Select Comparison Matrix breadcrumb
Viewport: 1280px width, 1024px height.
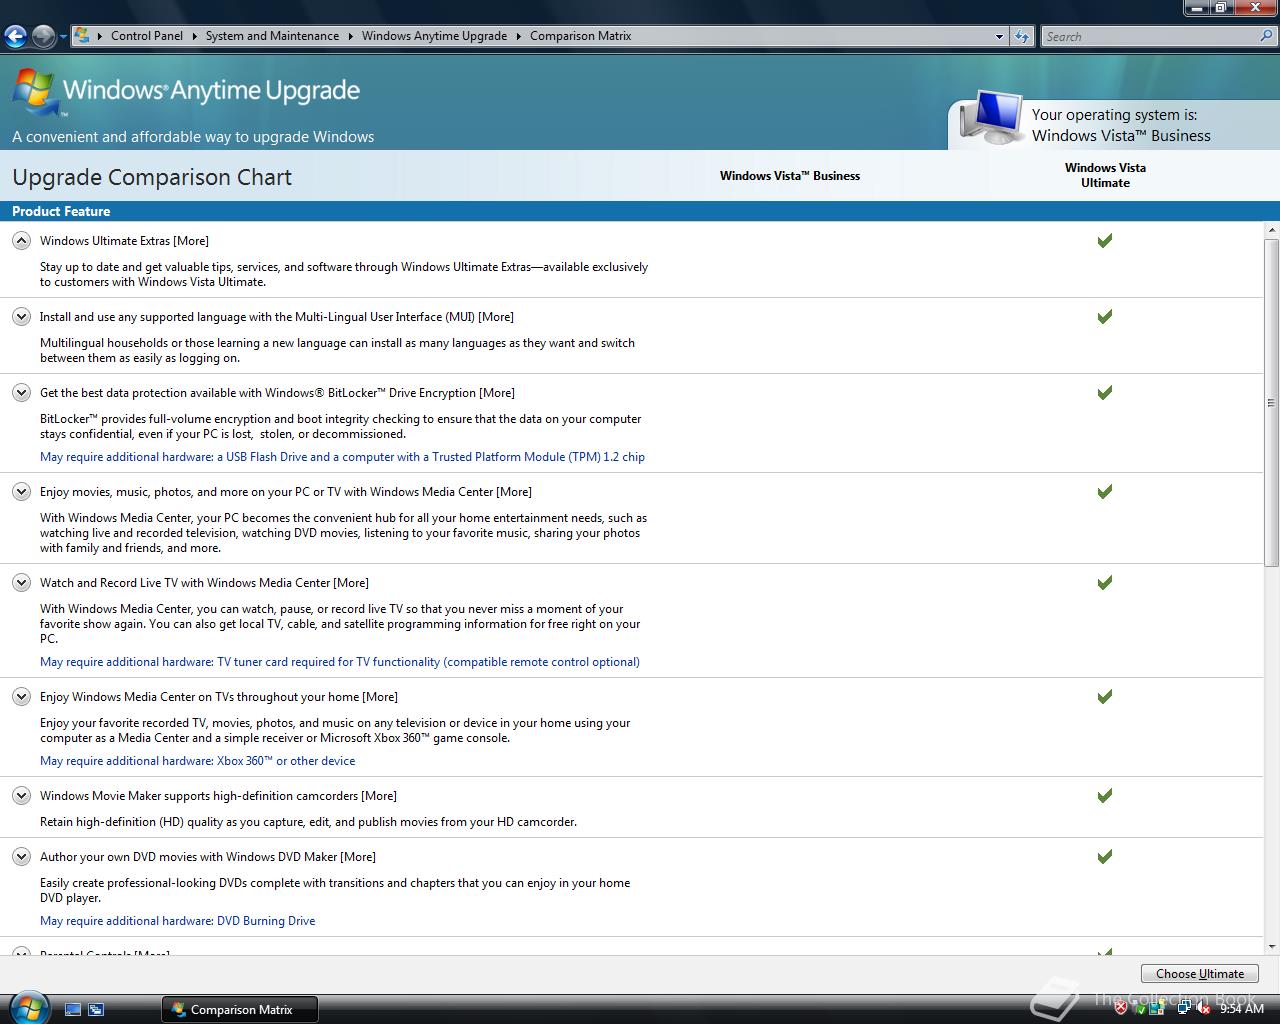click(x=580, y=36)
